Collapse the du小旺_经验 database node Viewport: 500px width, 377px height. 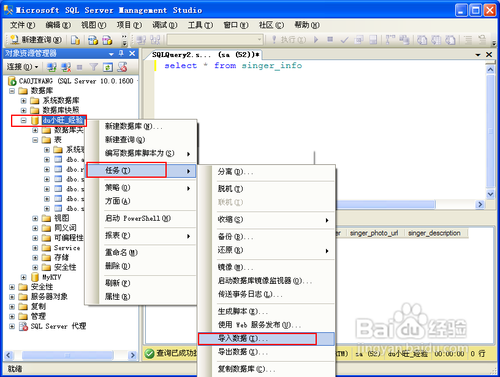click(x=24, y=120)
